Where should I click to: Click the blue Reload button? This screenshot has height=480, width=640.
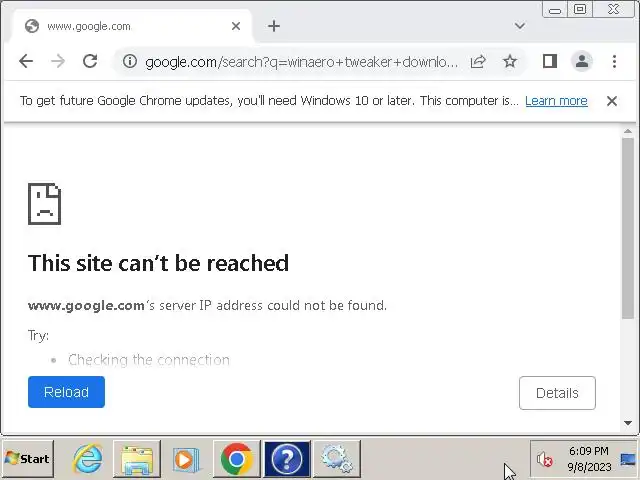point(67,392)
